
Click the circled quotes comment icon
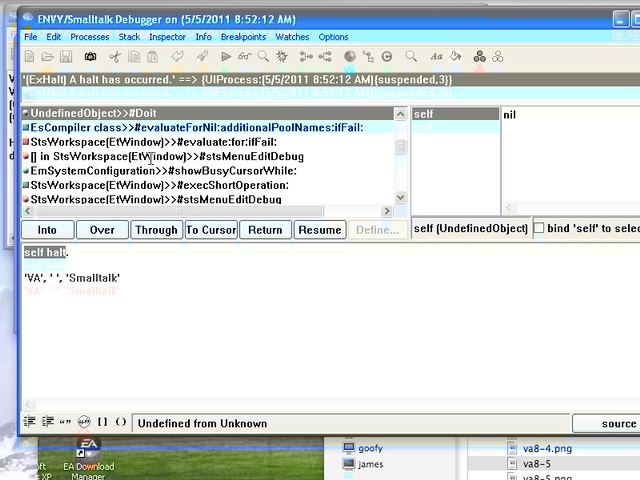(x=84, y=421)
